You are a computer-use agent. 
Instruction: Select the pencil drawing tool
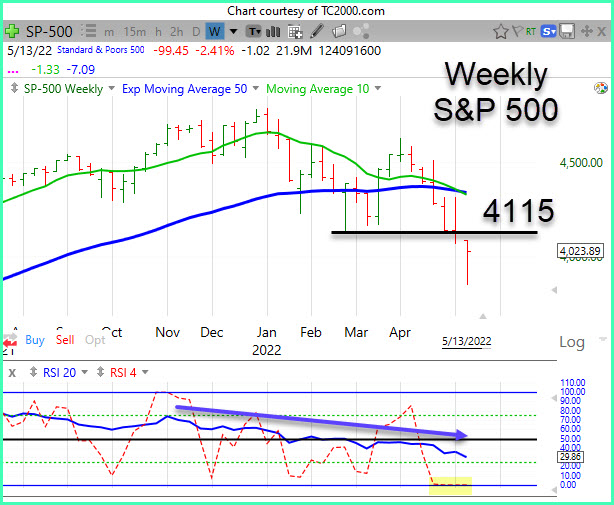point(317,31)
